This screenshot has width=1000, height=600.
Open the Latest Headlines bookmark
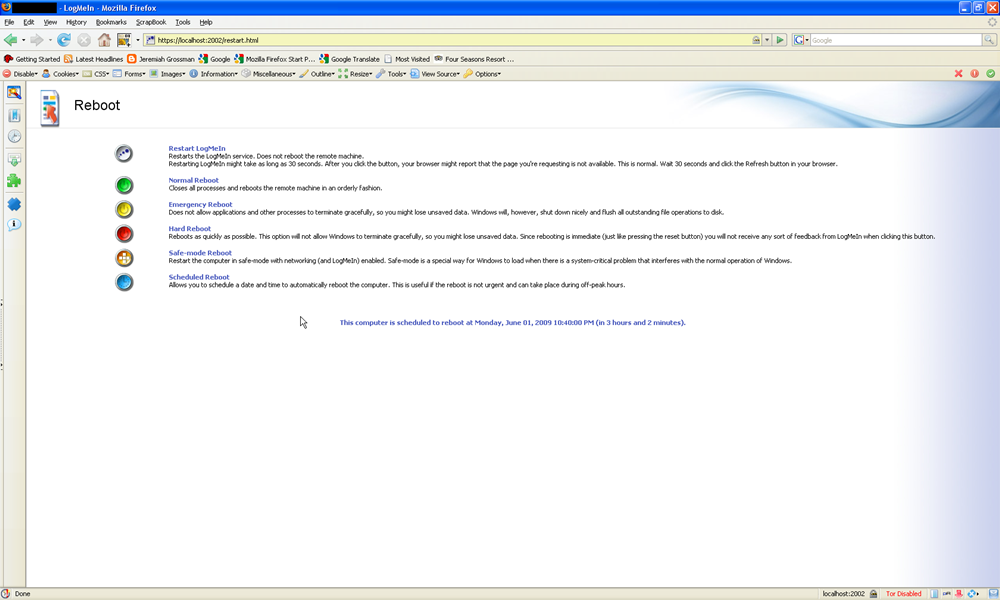click(x=93, y=59)
